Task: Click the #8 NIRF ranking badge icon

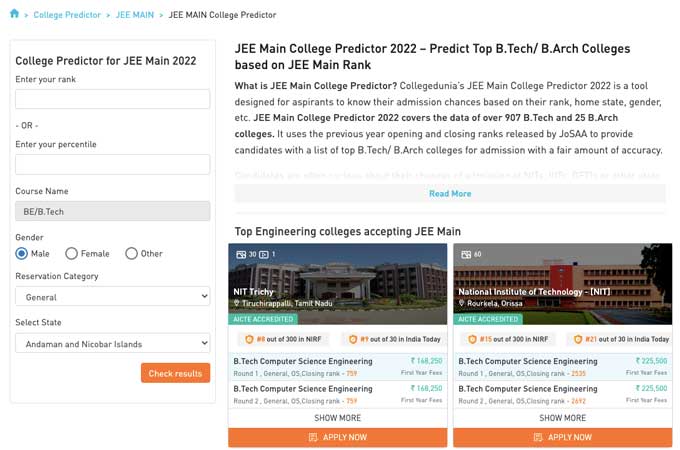Action: tap(249, 339)
